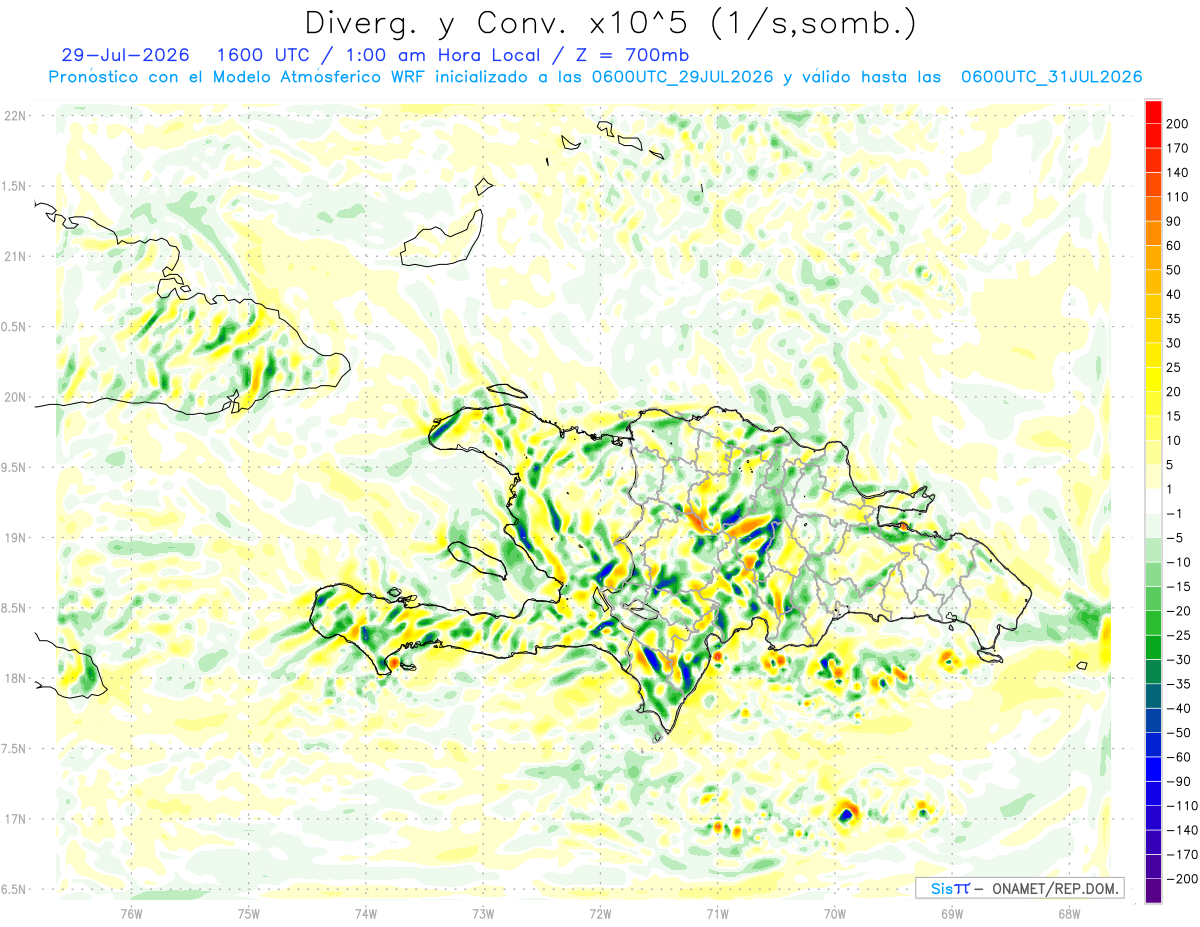This screenshot has height=927, width=1200.
Task: Click the '73W' longitude label
Action: click(483, 912)
